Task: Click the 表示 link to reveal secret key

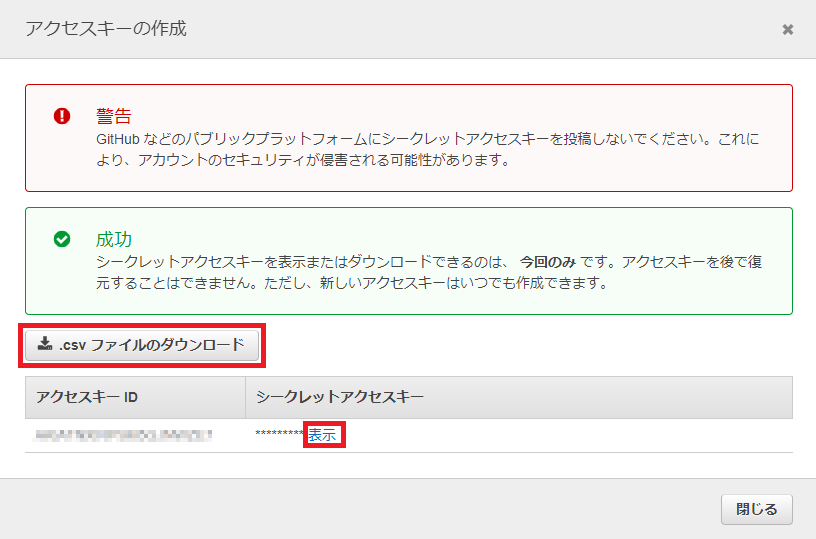Action: point(322,435)
